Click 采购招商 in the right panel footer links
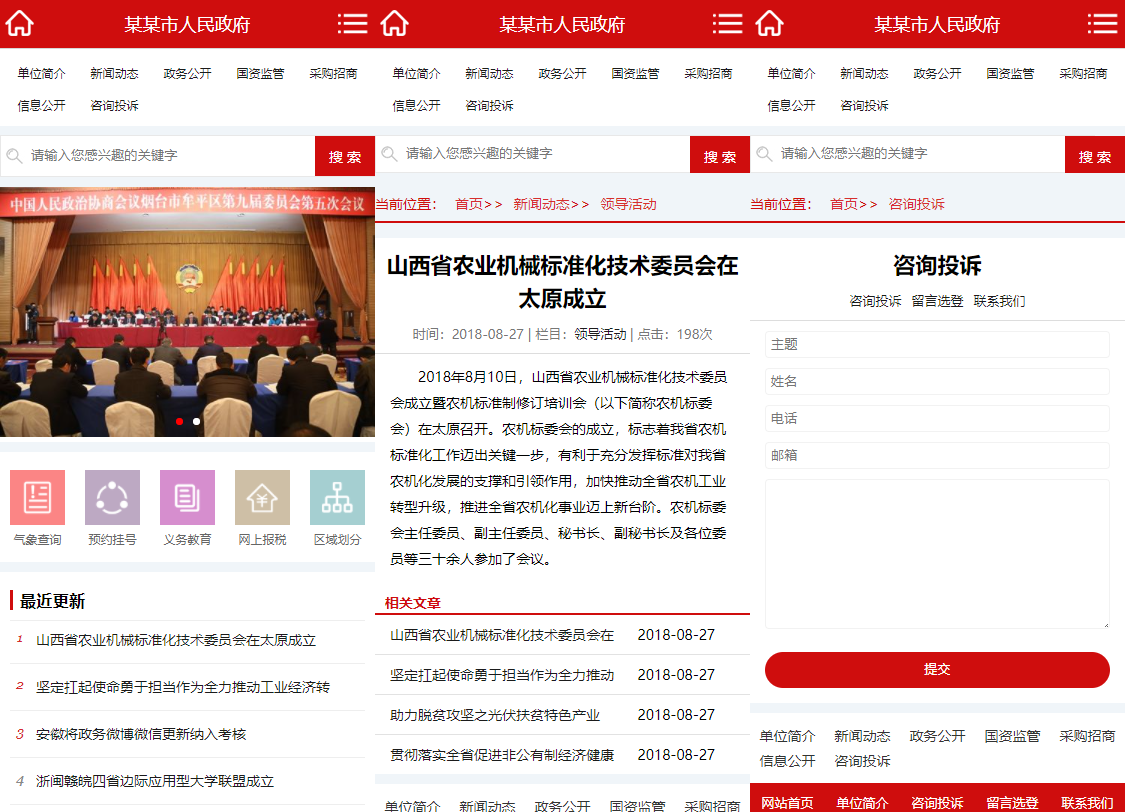This screenshot has width=1125, height=812. tap(1087, 736)
